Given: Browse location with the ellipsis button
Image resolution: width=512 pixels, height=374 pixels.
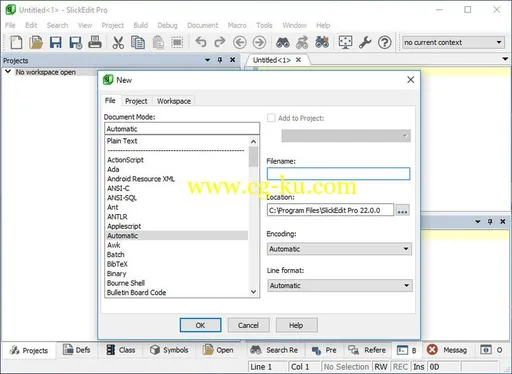Looking at the screenshot, I should pos(402,210).
